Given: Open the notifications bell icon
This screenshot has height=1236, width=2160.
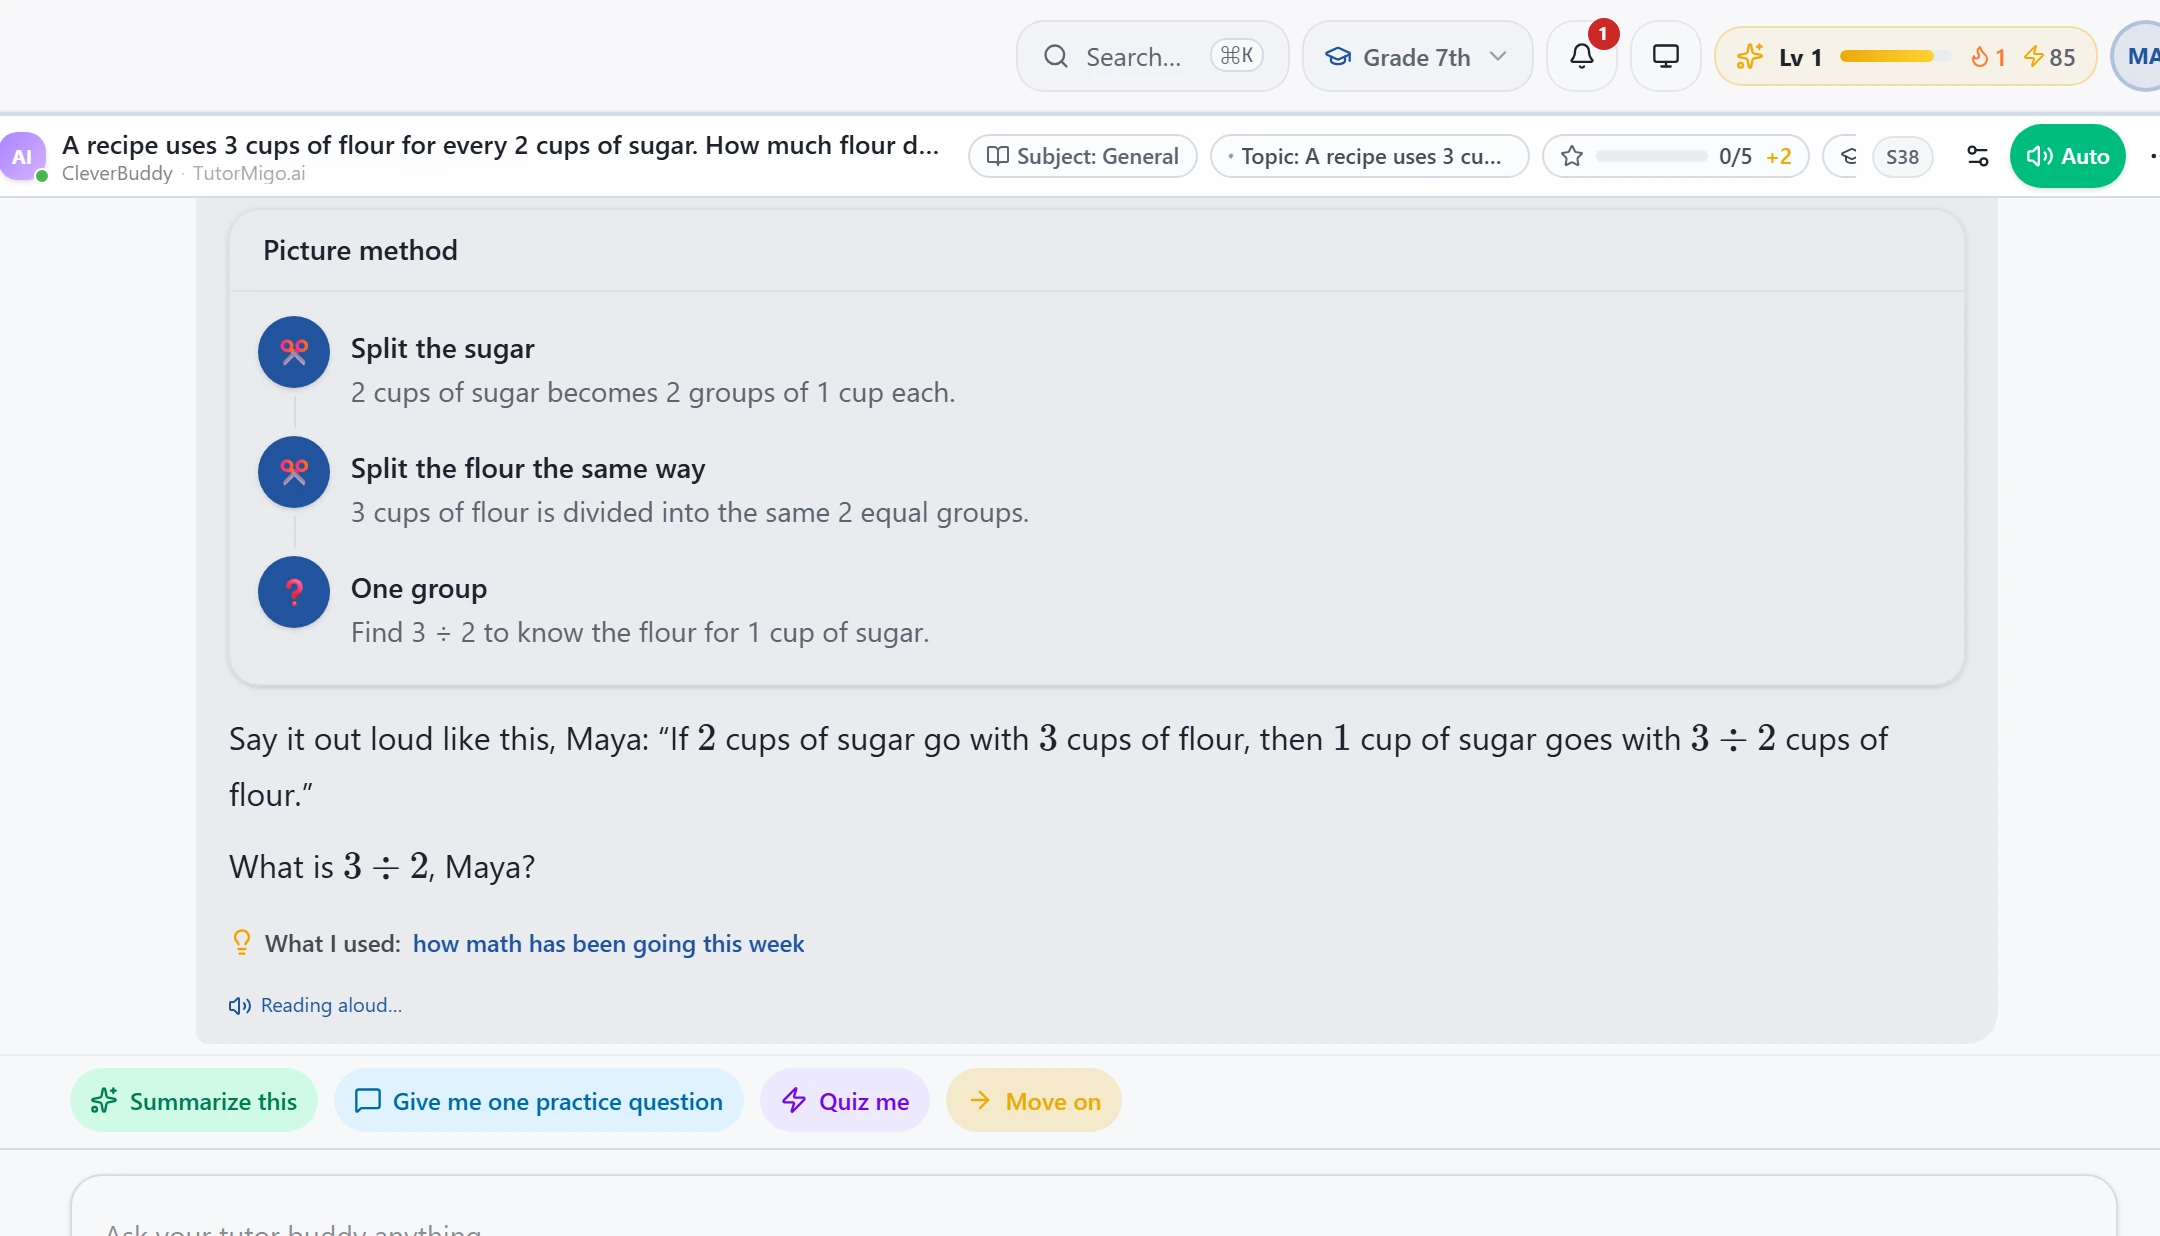Looking at the screenshot, I should tap(1581, 56).
